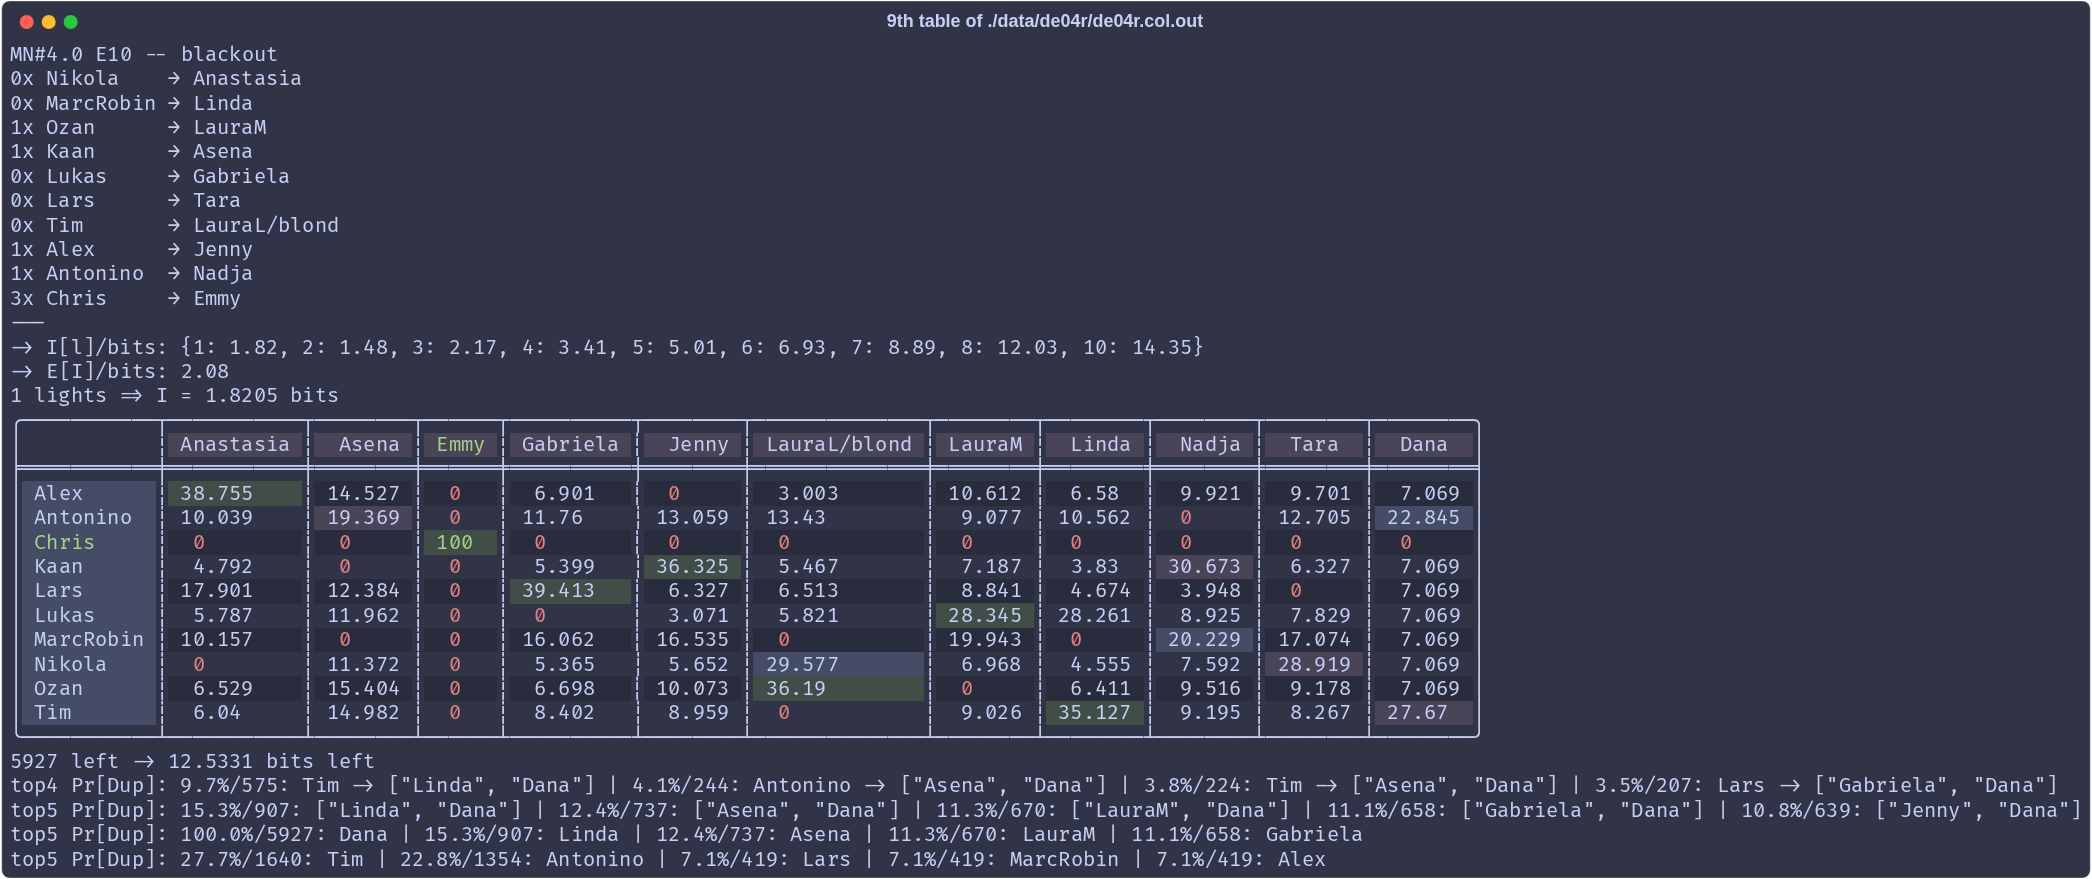
Task: Click the 29.577 cell in Nikola row
Action: coord(839,664)
